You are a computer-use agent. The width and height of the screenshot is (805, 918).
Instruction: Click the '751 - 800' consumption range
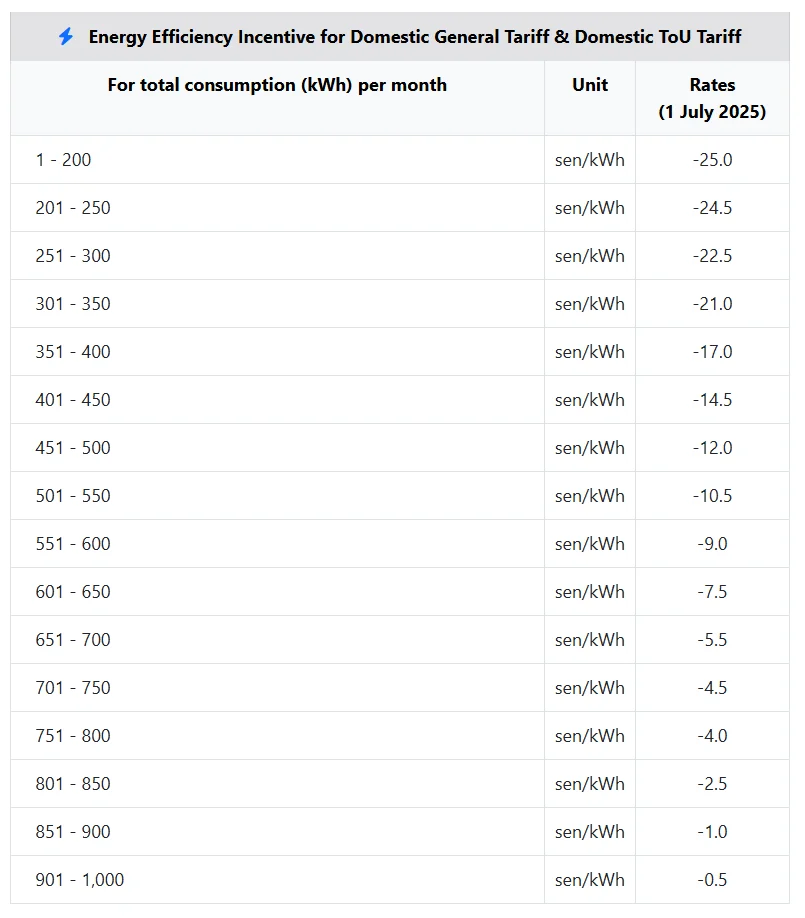coord(73,736)
